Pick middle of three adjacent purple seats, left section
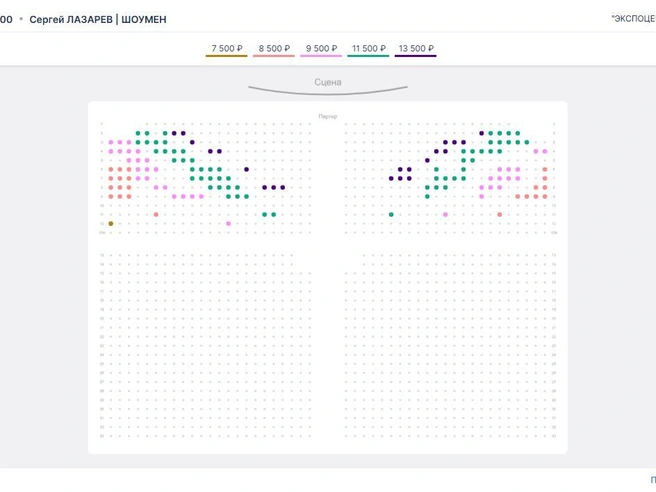Screen dimensions: 656x492 tap(274, 187)
